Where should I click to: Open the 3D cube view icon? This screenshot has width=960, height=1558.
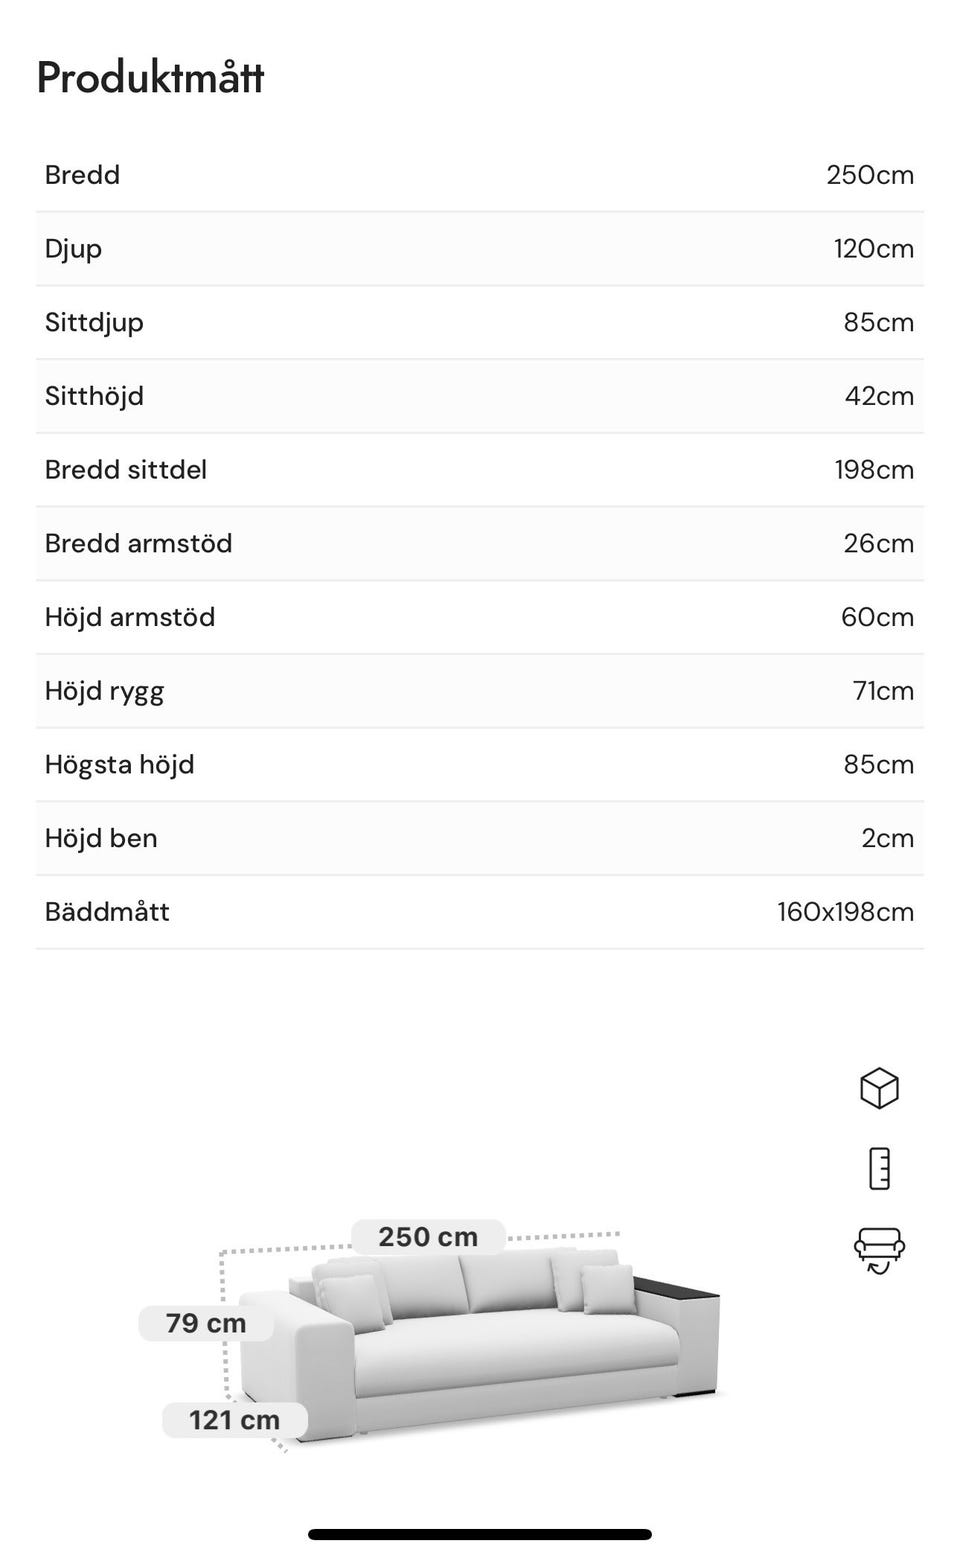[x=879, y=1088]
